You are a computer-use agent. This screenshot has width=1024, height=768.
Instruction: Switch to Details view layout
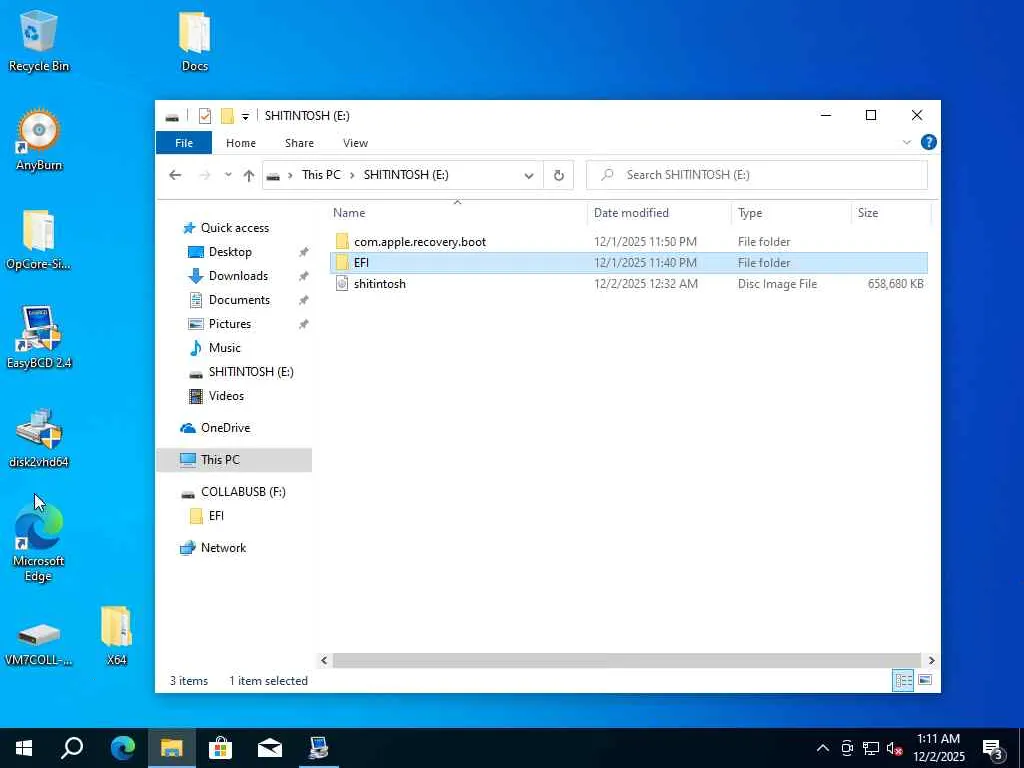click(903, 680)
